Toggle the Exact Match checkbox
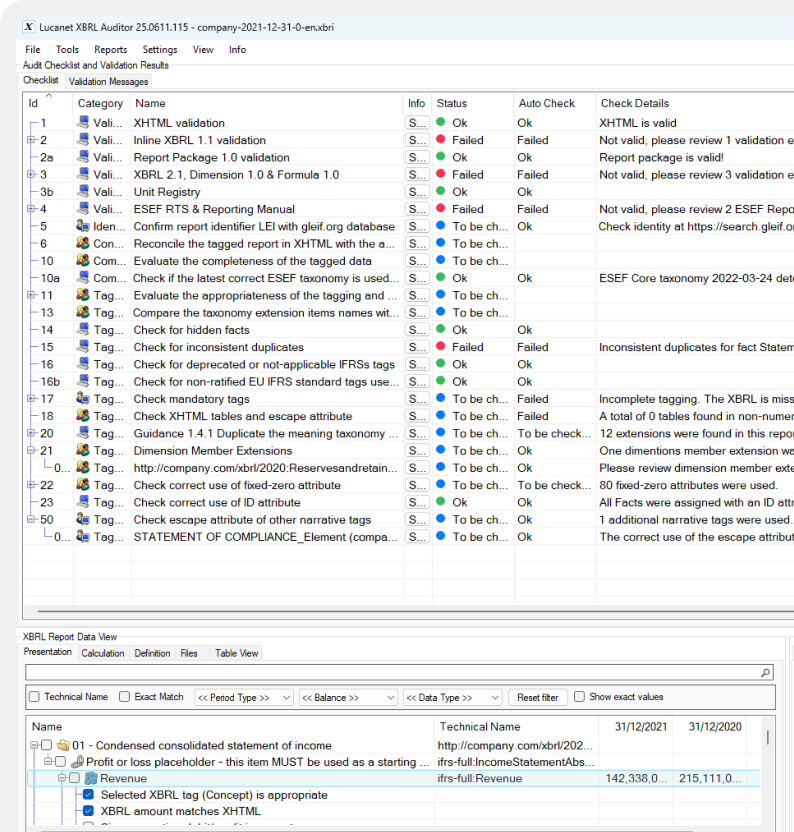Viewport: 794px width, 832px height. click(x=125, y=697)
